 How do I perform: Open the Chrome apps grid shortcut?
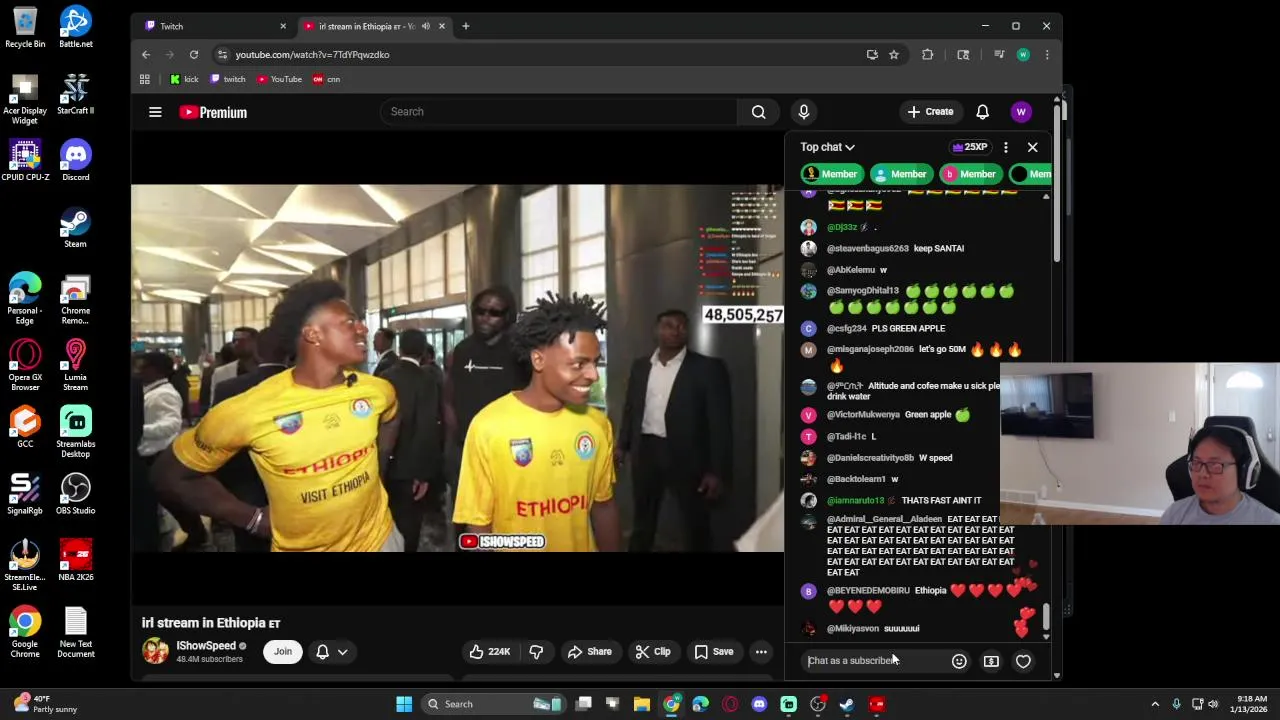145,79
